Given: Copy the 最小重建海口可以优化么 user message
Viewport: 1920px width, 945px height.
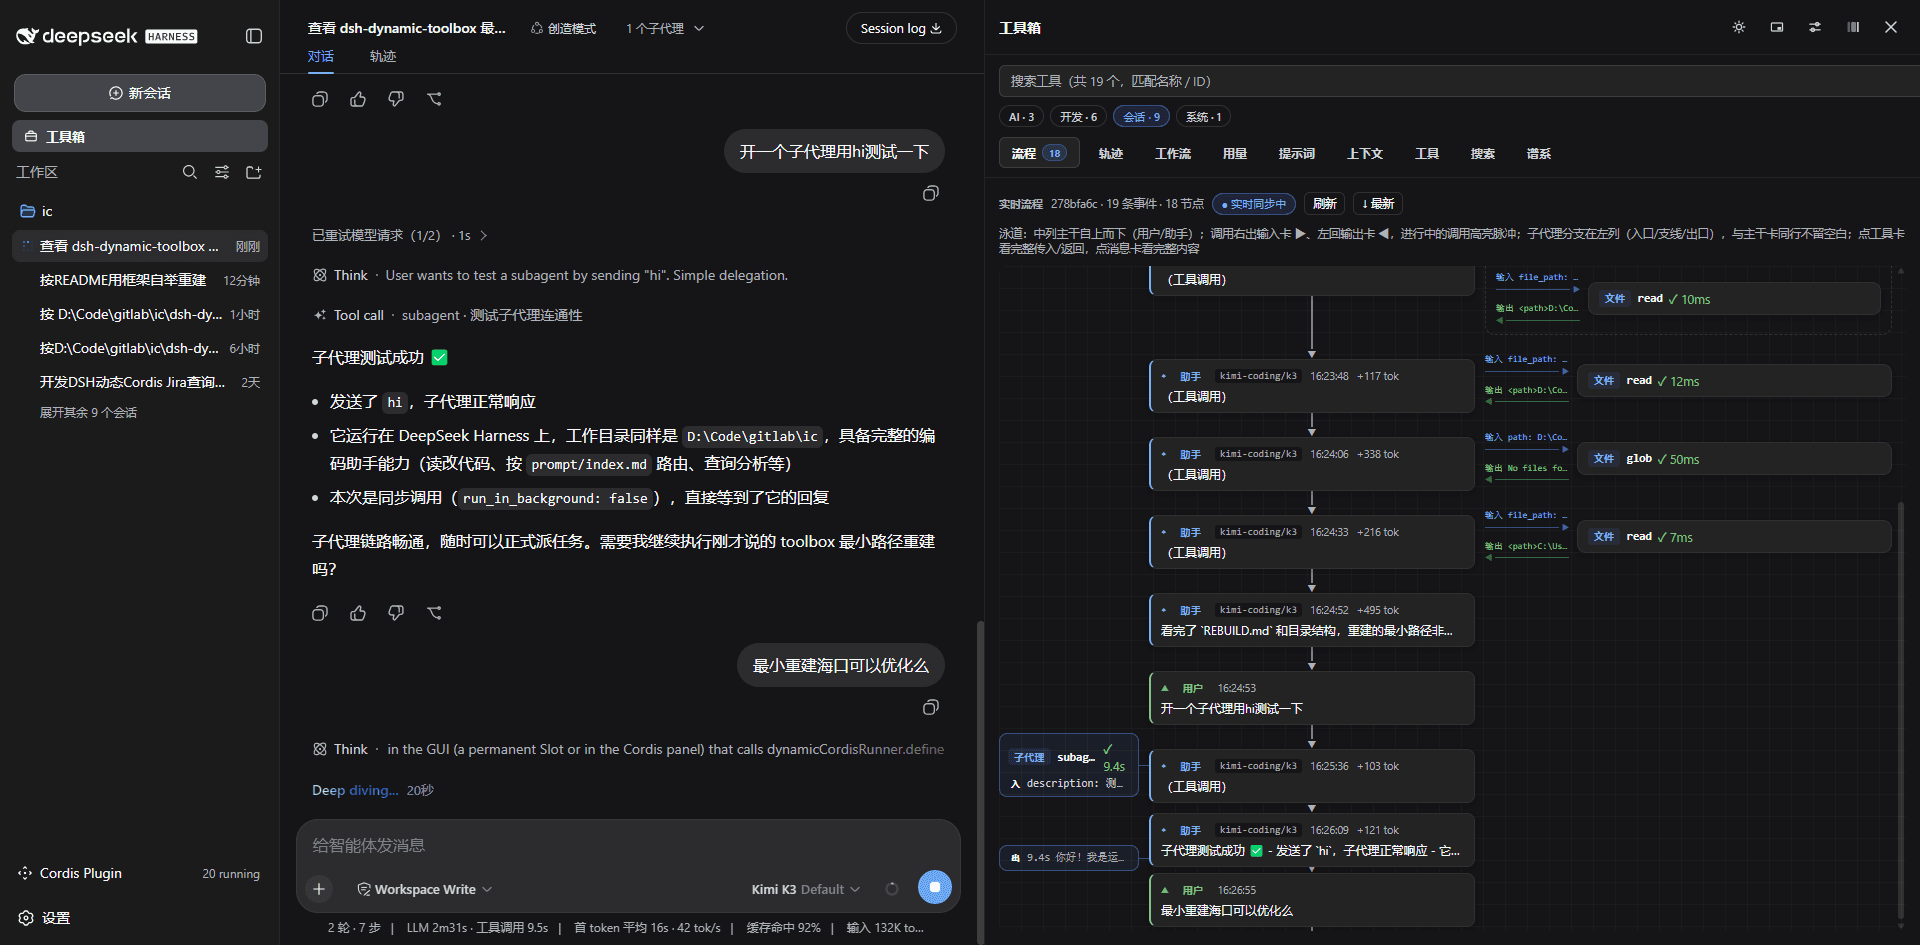Looking at the screenshot, I should [x=930, y=707].
